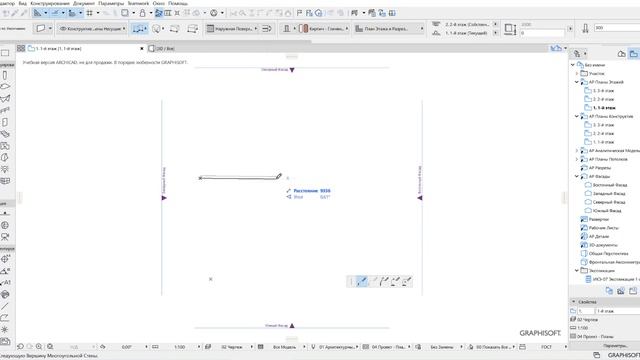The height and width of the screenshot is (360, 640).
Task: Select the Lamp tool in toolbox
Action: pos(5,169)
